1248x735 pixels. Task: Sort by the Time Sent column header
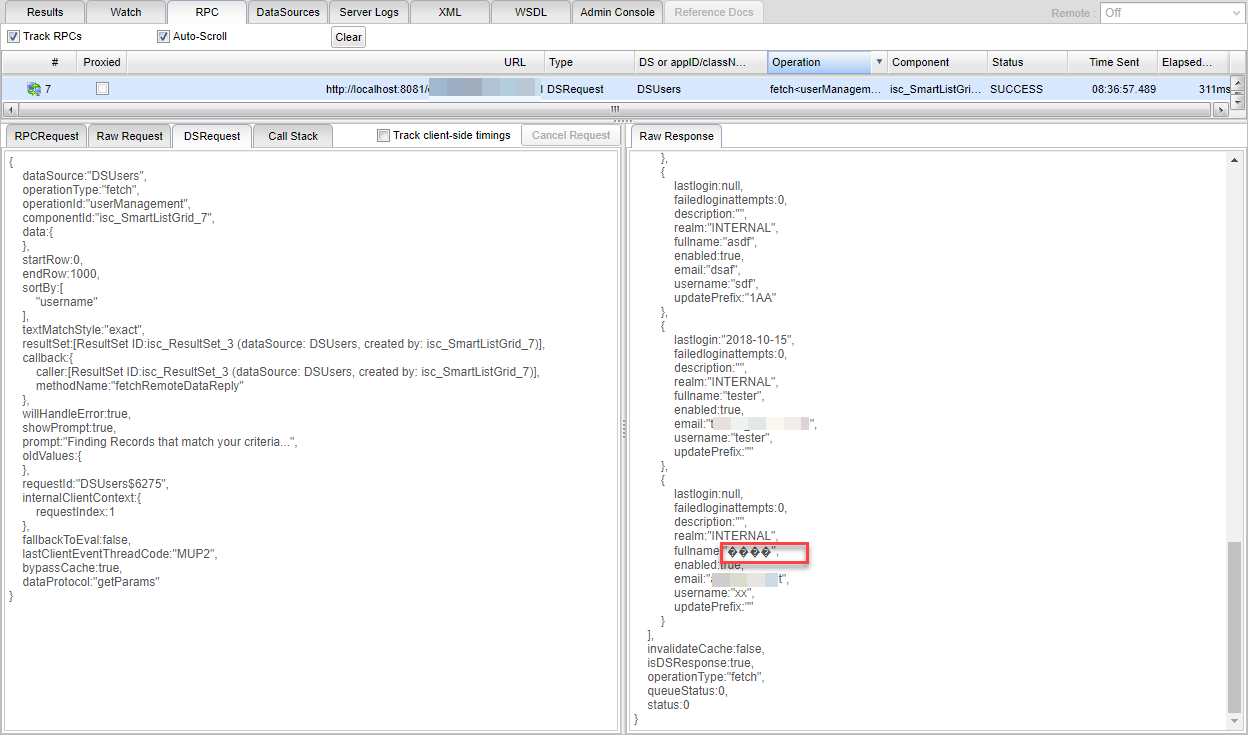pyautogui.click(x=1112, y=62)
